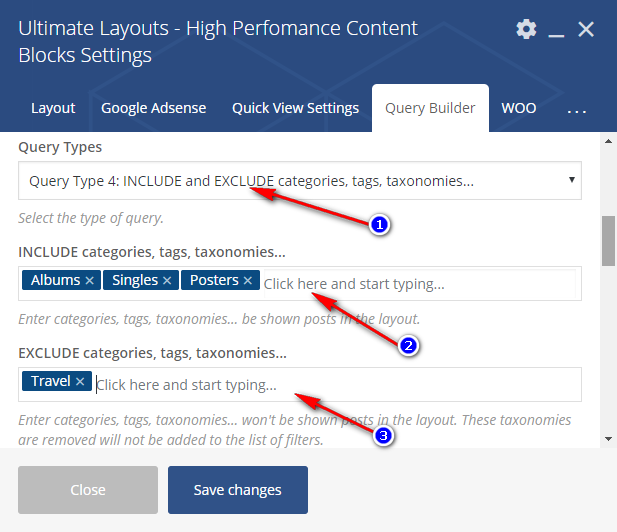Remove the Travel tag from exclude list
Viewport: 617px width, 532px height.
coord(80,382)
